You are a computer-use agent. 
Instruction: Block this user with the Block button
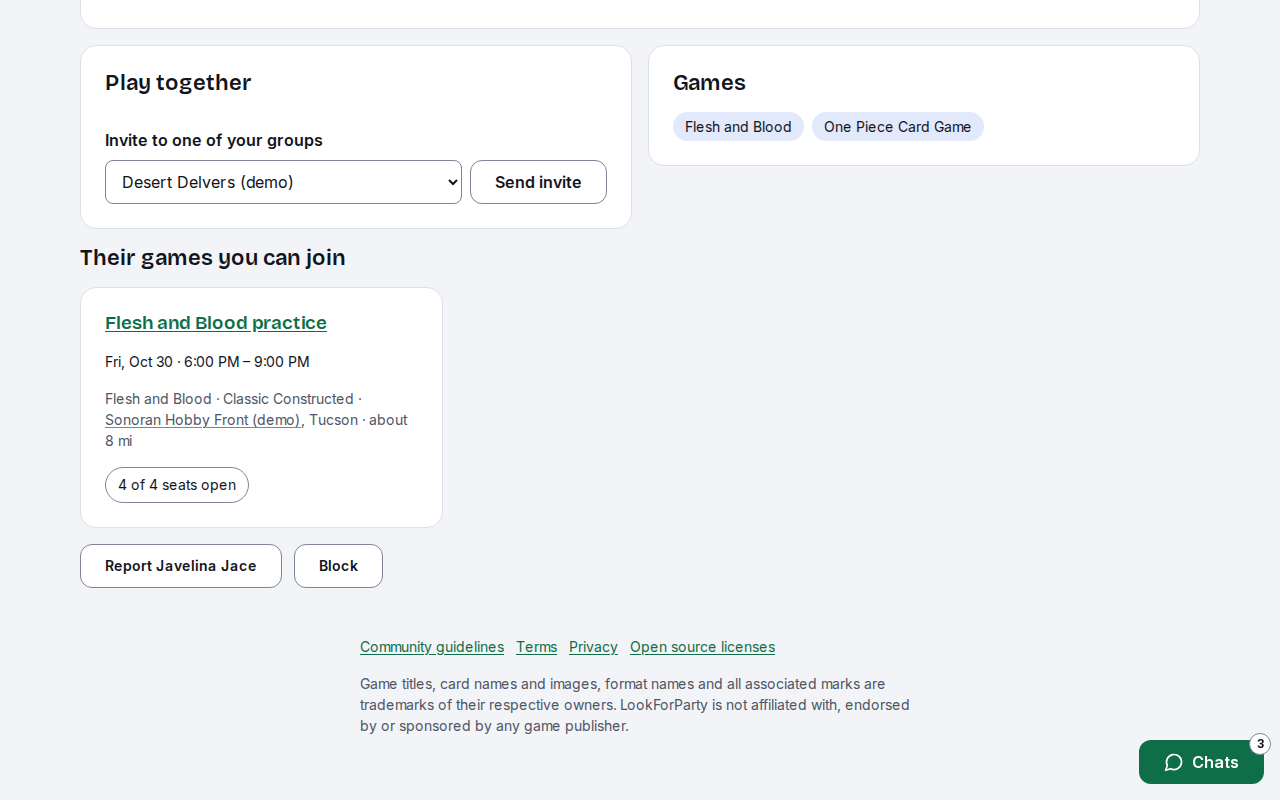point(338,566)
